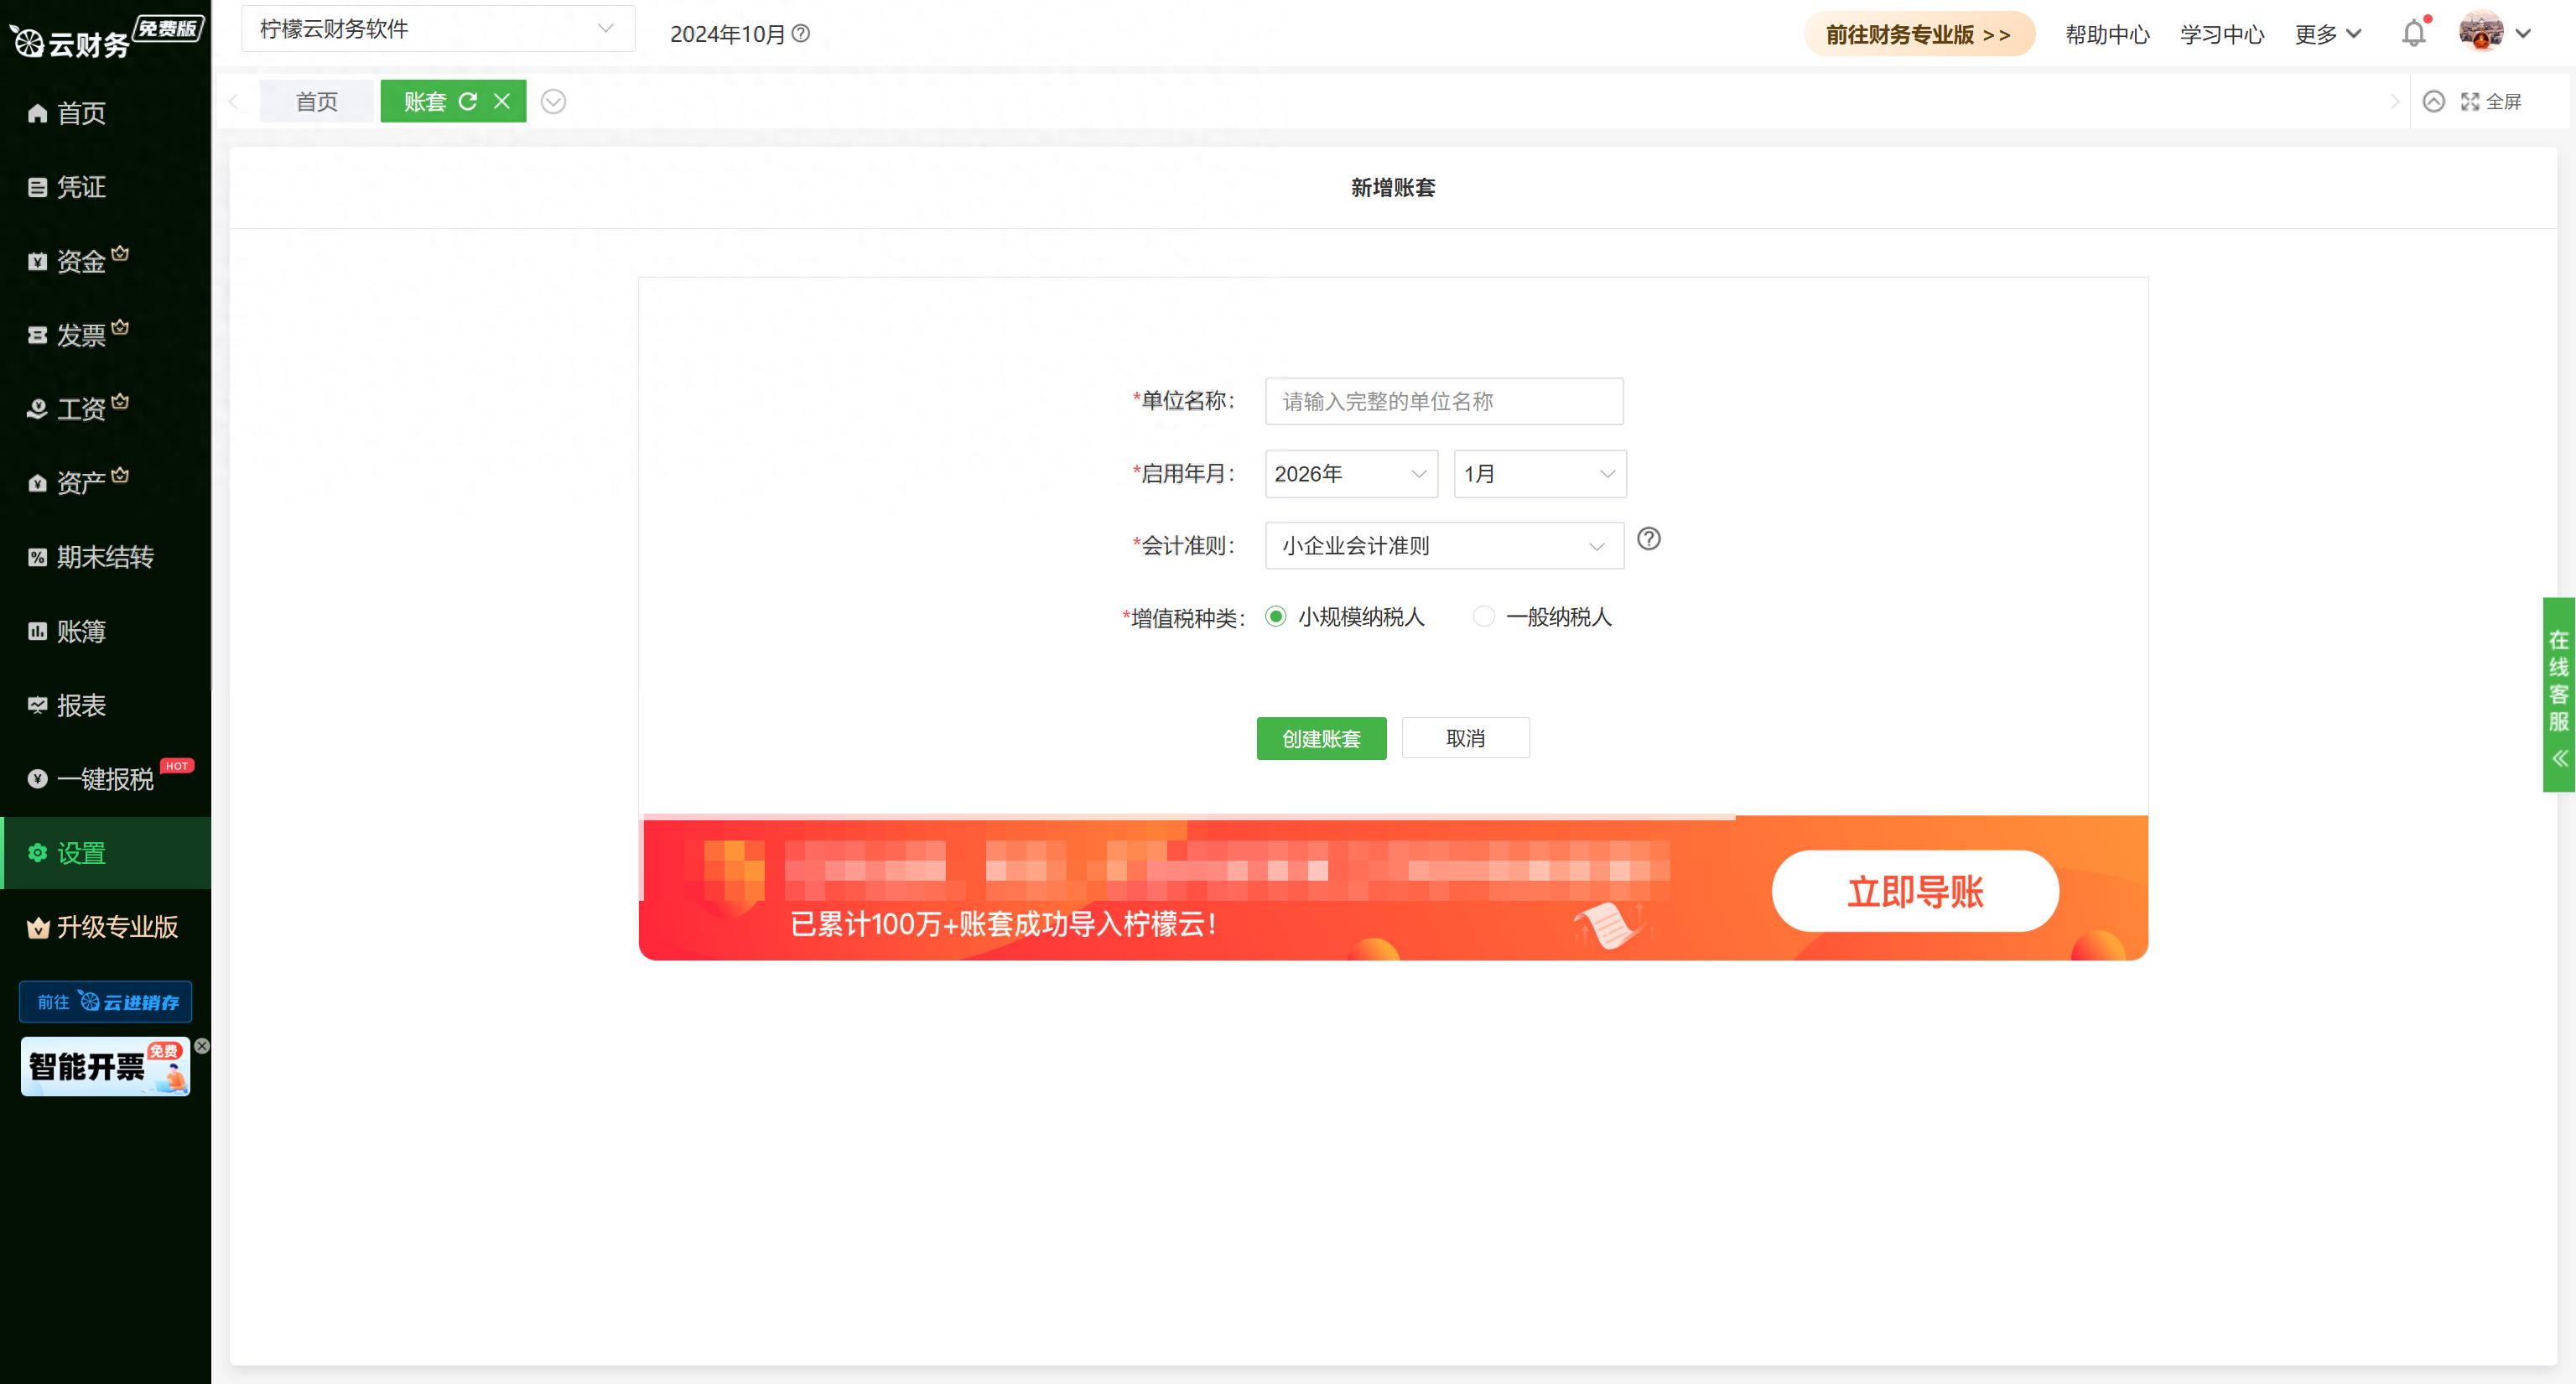Image resolution: width=2576 pixels, height=1384 pixels.
Task: Click the 单位名称 input field
Action: pos(1443,401)
